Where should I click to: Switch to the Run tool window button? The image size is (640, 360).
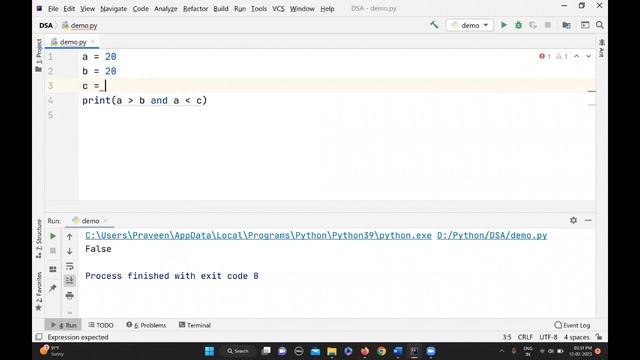pos(64,325)
